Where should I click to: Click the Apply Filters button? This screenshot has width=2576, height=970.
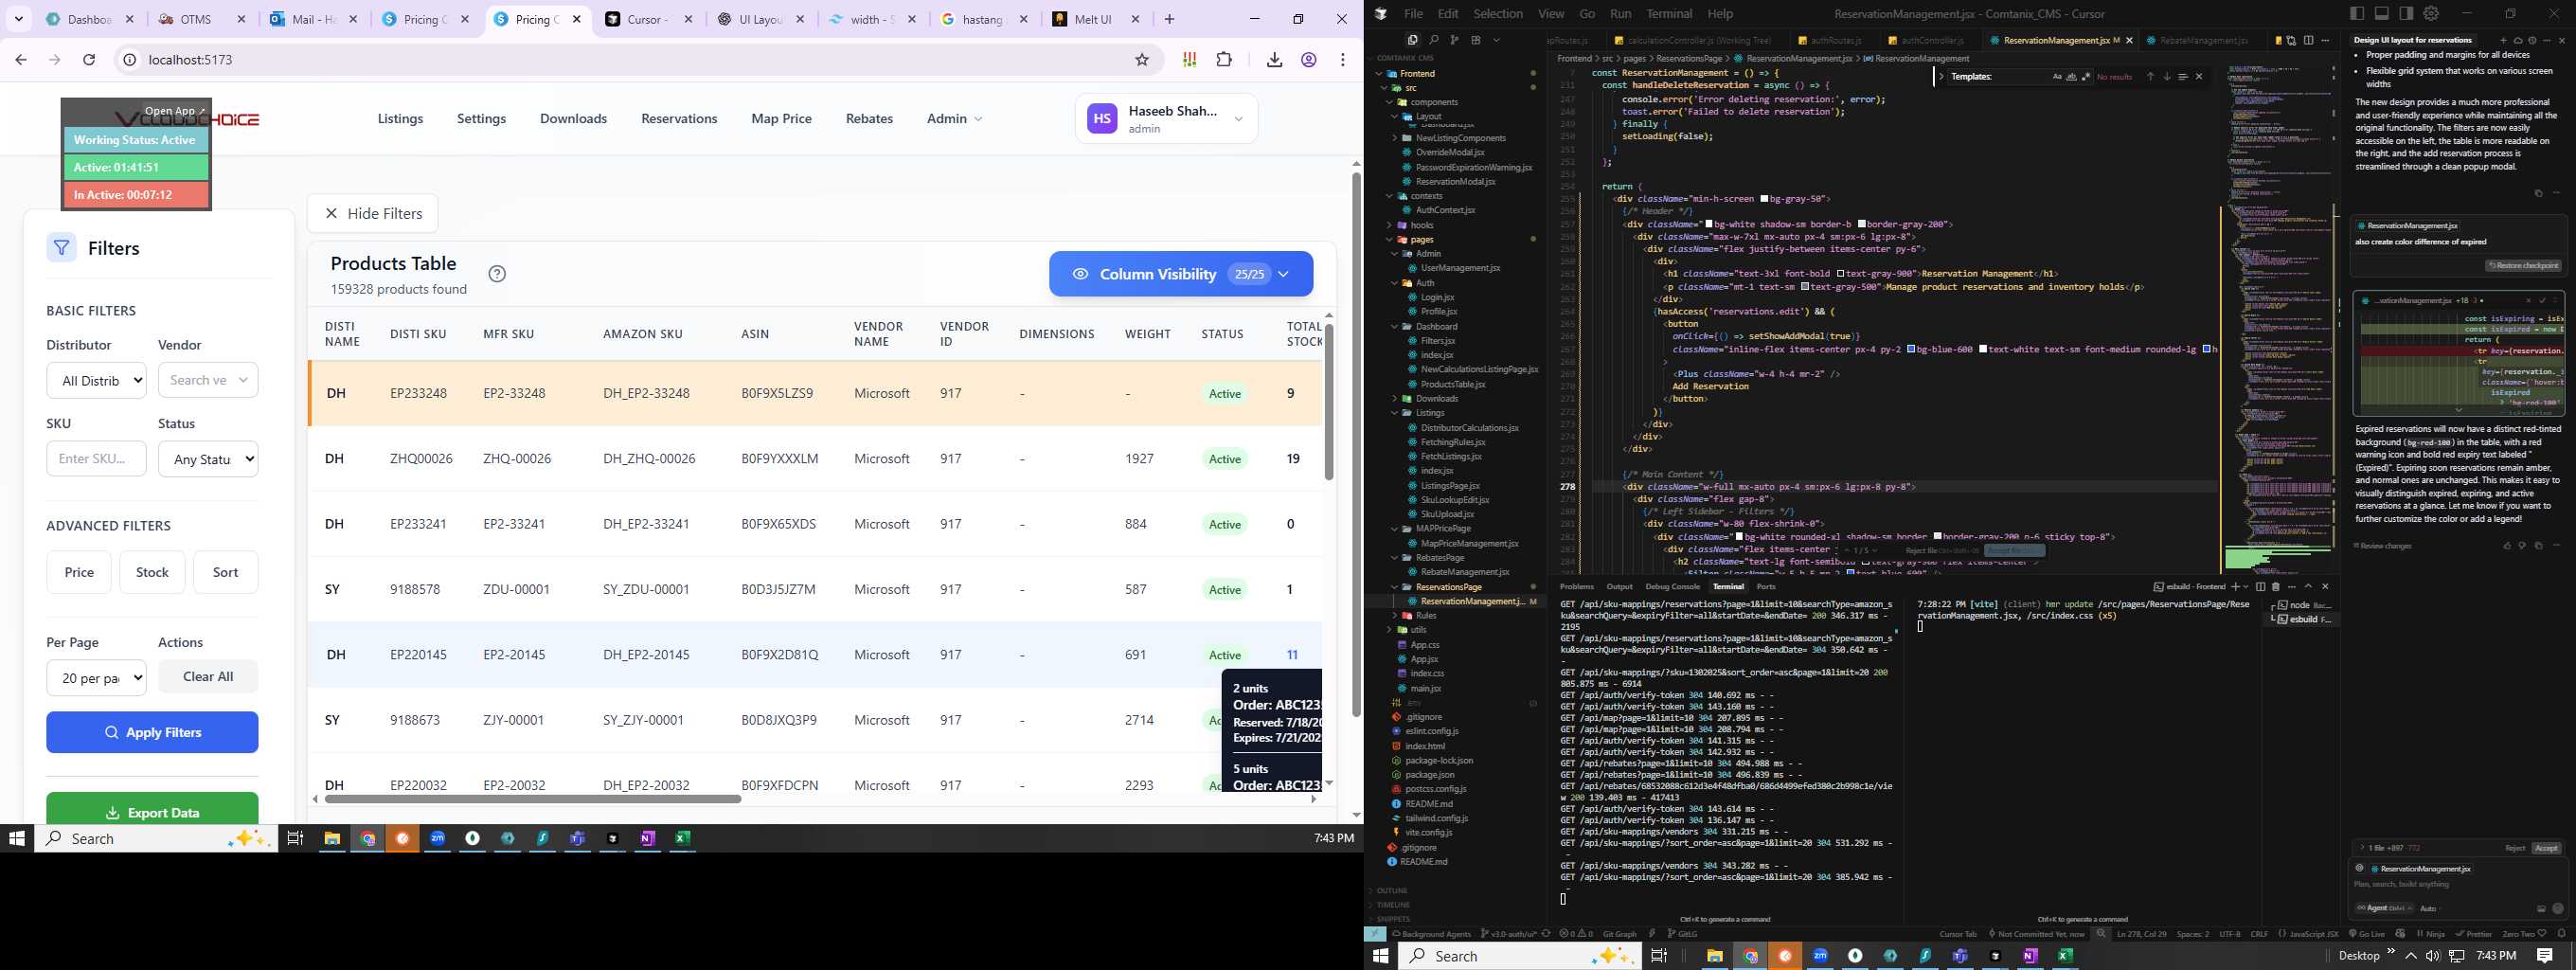[x=152, y=732]
